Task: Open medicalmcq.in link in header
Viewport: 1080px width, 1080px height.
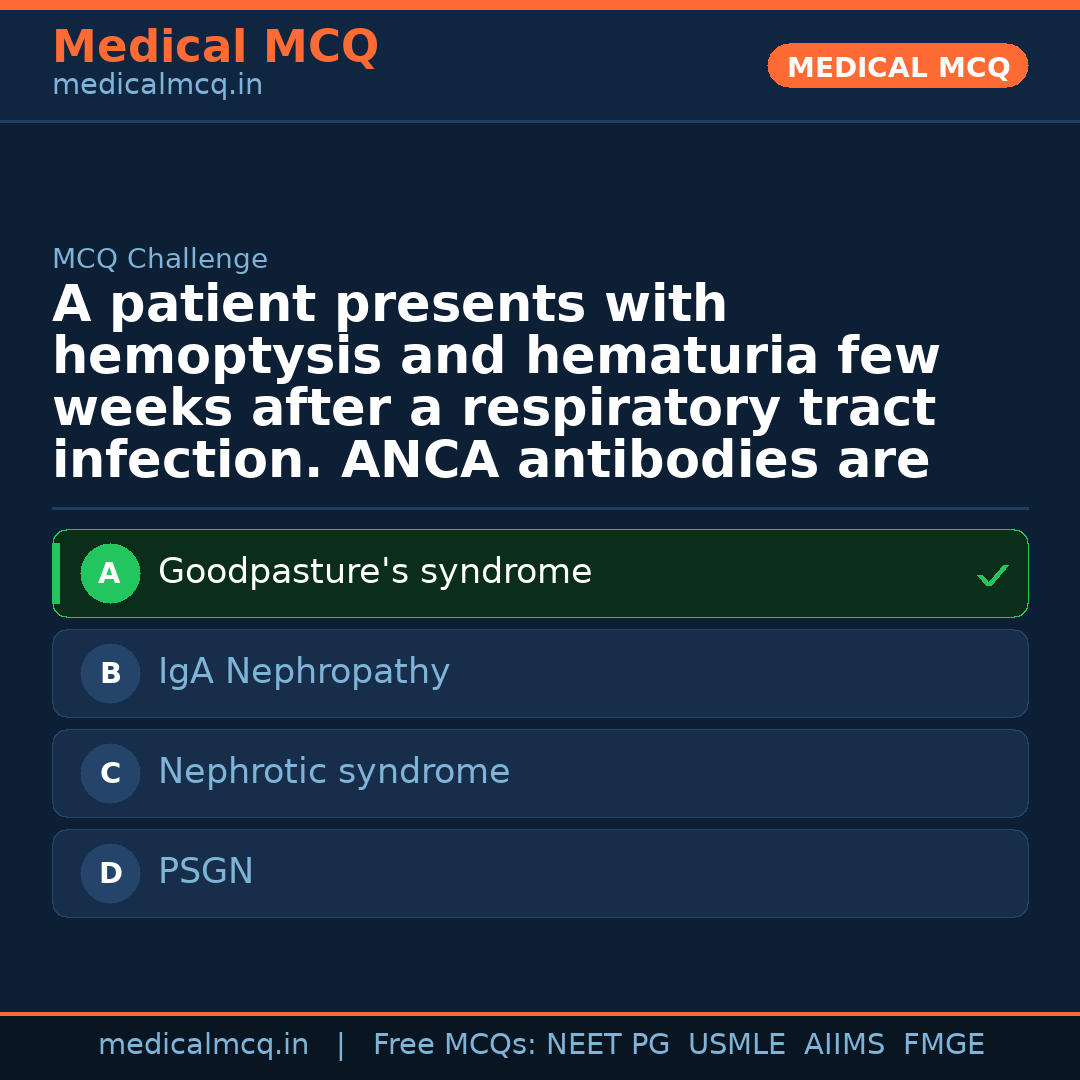Action: pos(157,86)
